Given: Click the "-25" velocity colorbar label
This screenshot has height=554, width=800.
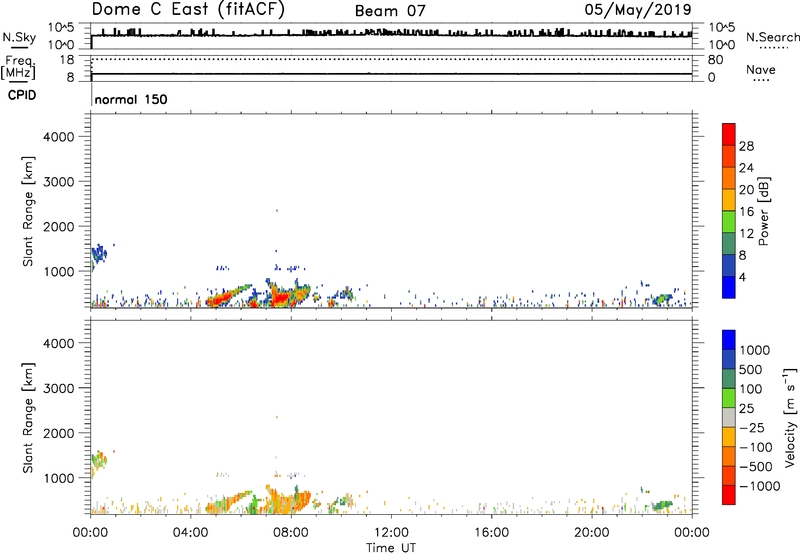Looking at the screenshot, I should 752,427.
